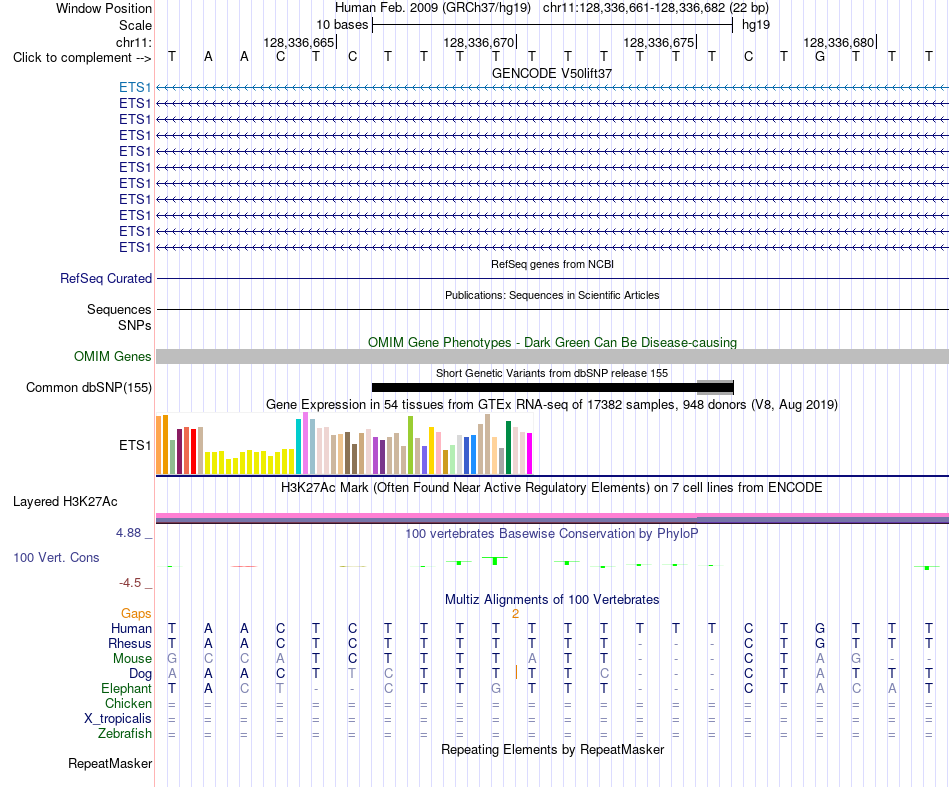The image size is (950, 787).
Task: Click the SNPs track label
Action: click(x=135, y=325)
